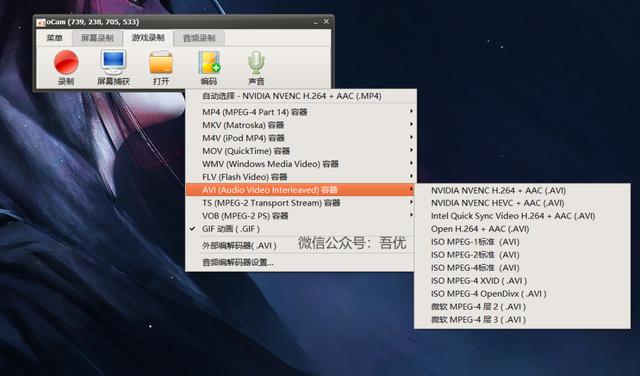This screenshot has width=640, height=376.
Task: Click the Sound (声音) microphone icon
Action: pyautogui.click(x=256, y=62)
